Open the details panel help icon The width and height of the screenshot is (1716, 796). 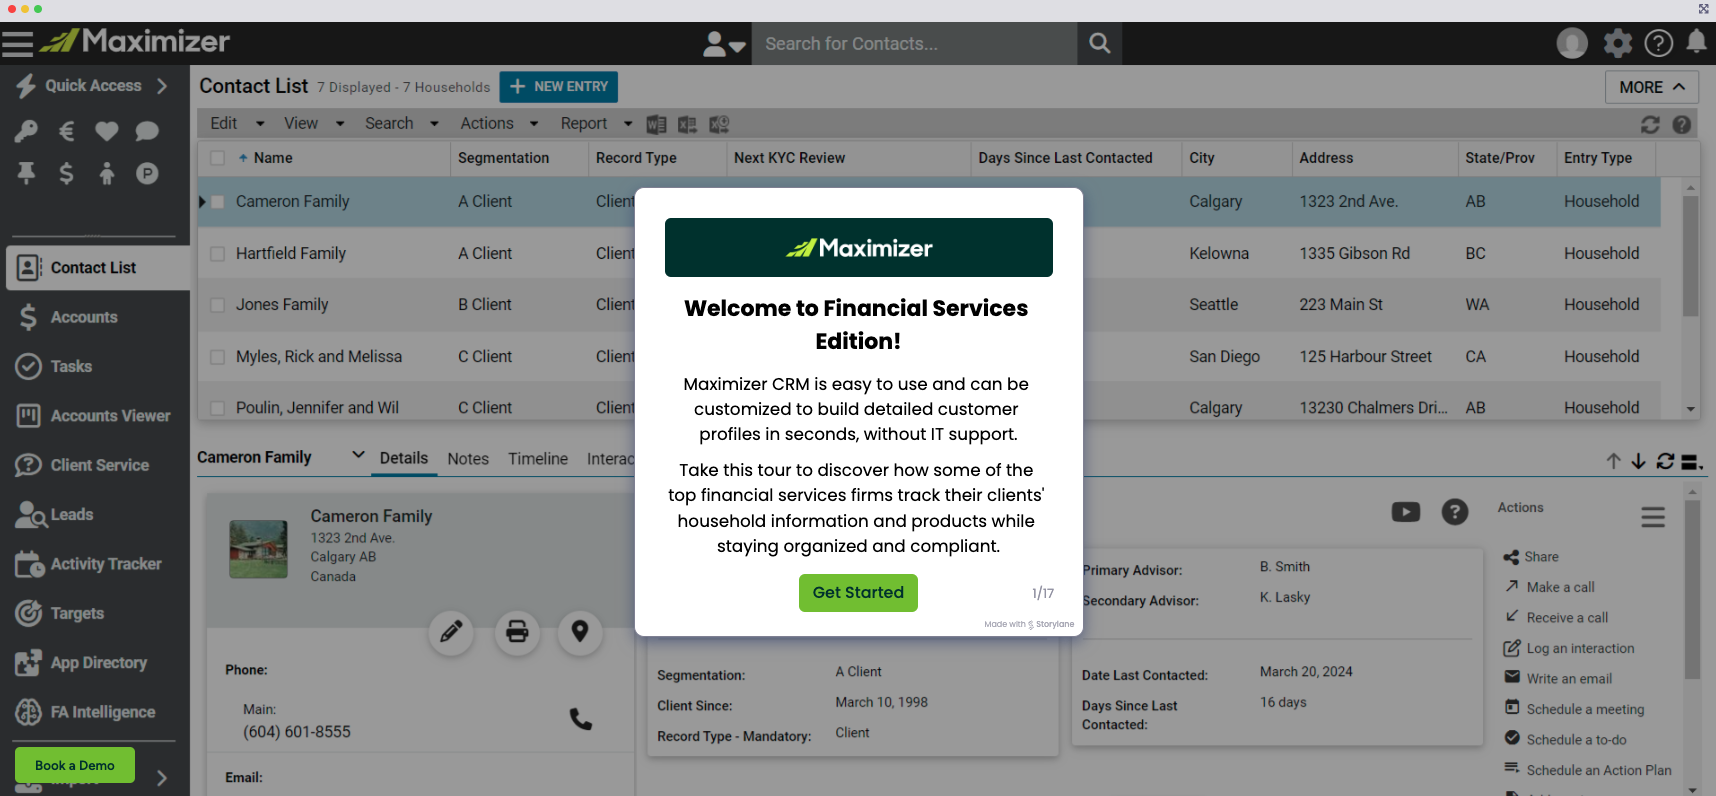(x=1455, y=512)
